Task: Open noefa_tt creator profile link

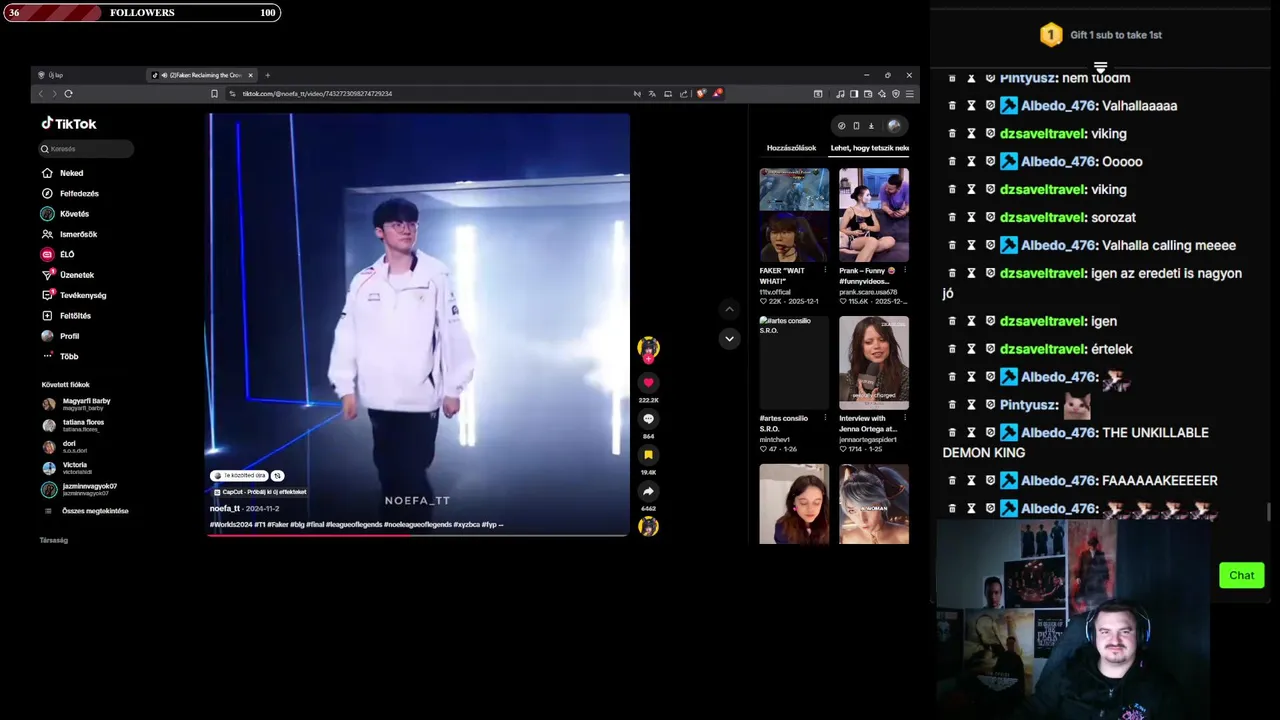Action: click(x=225, y=508)
